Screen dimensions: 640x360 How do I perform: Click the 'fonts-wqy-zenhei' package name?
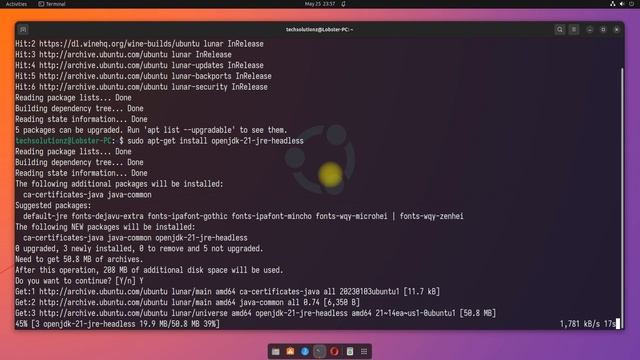[x=431, y=216]
